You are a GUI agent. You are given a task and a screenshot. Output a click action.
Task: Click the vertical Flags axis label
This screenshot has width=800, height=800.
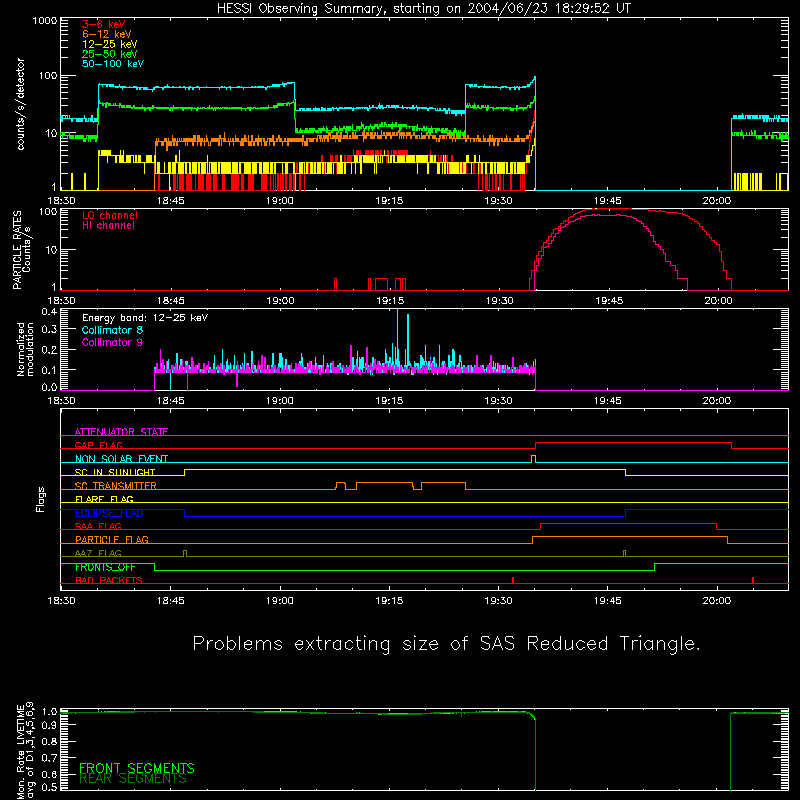click(x=40, y=499)
